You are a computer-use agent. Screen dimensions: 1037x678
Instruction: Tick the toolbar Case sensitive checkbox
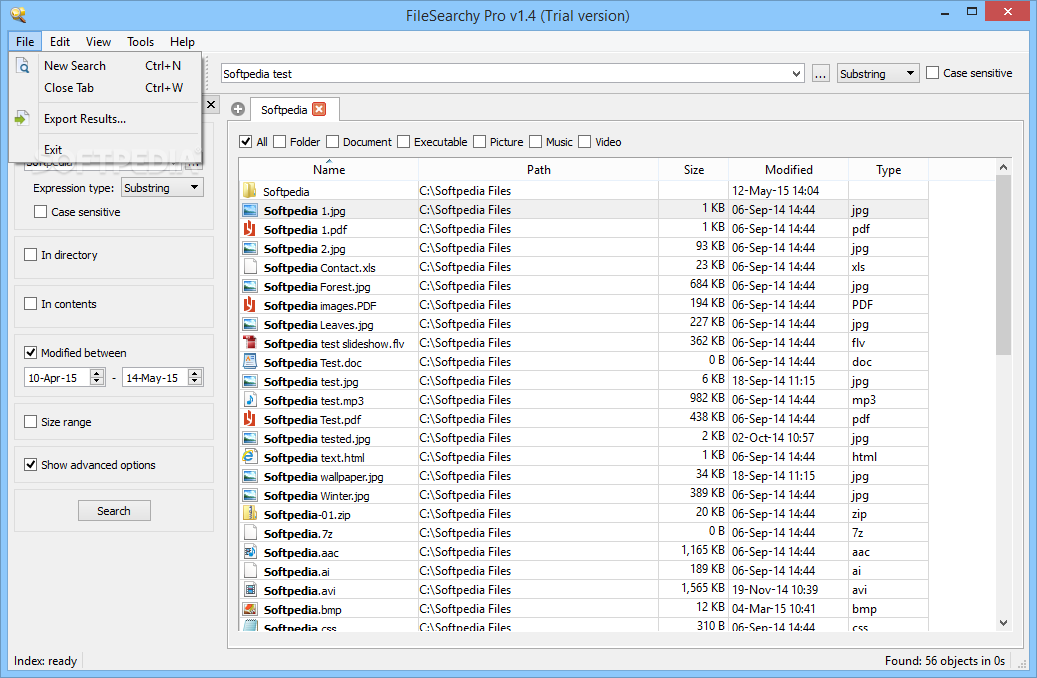pyautogui.click(x=933, y=73)
